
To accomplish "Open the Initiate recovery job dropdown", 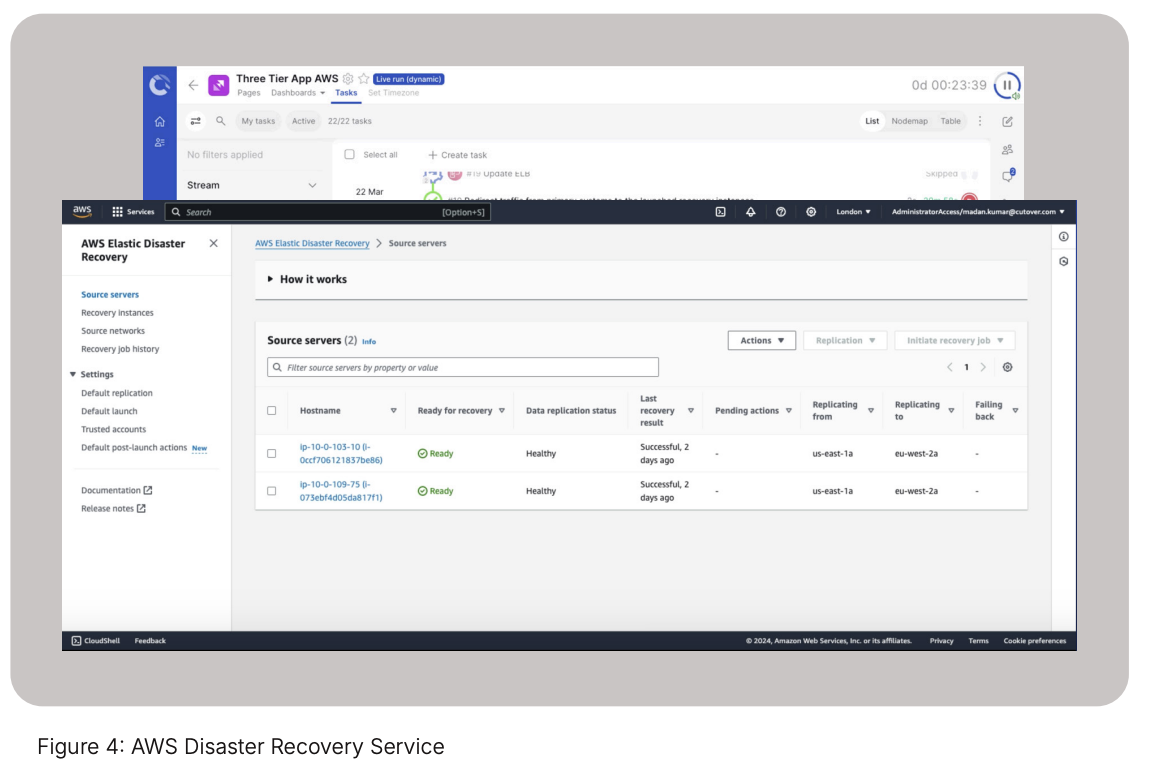I will tap(954, 340).
